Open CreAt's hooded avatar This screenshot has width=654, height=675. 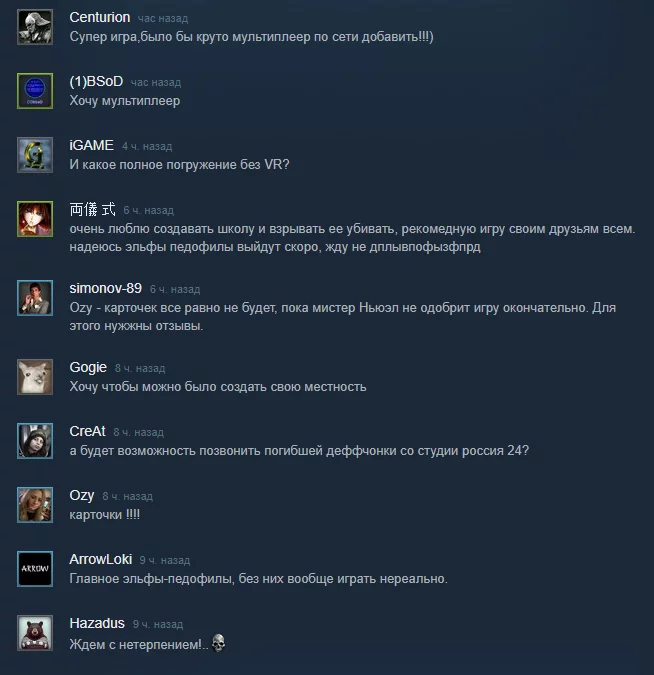pyautogui.click(x=35, y=441)
